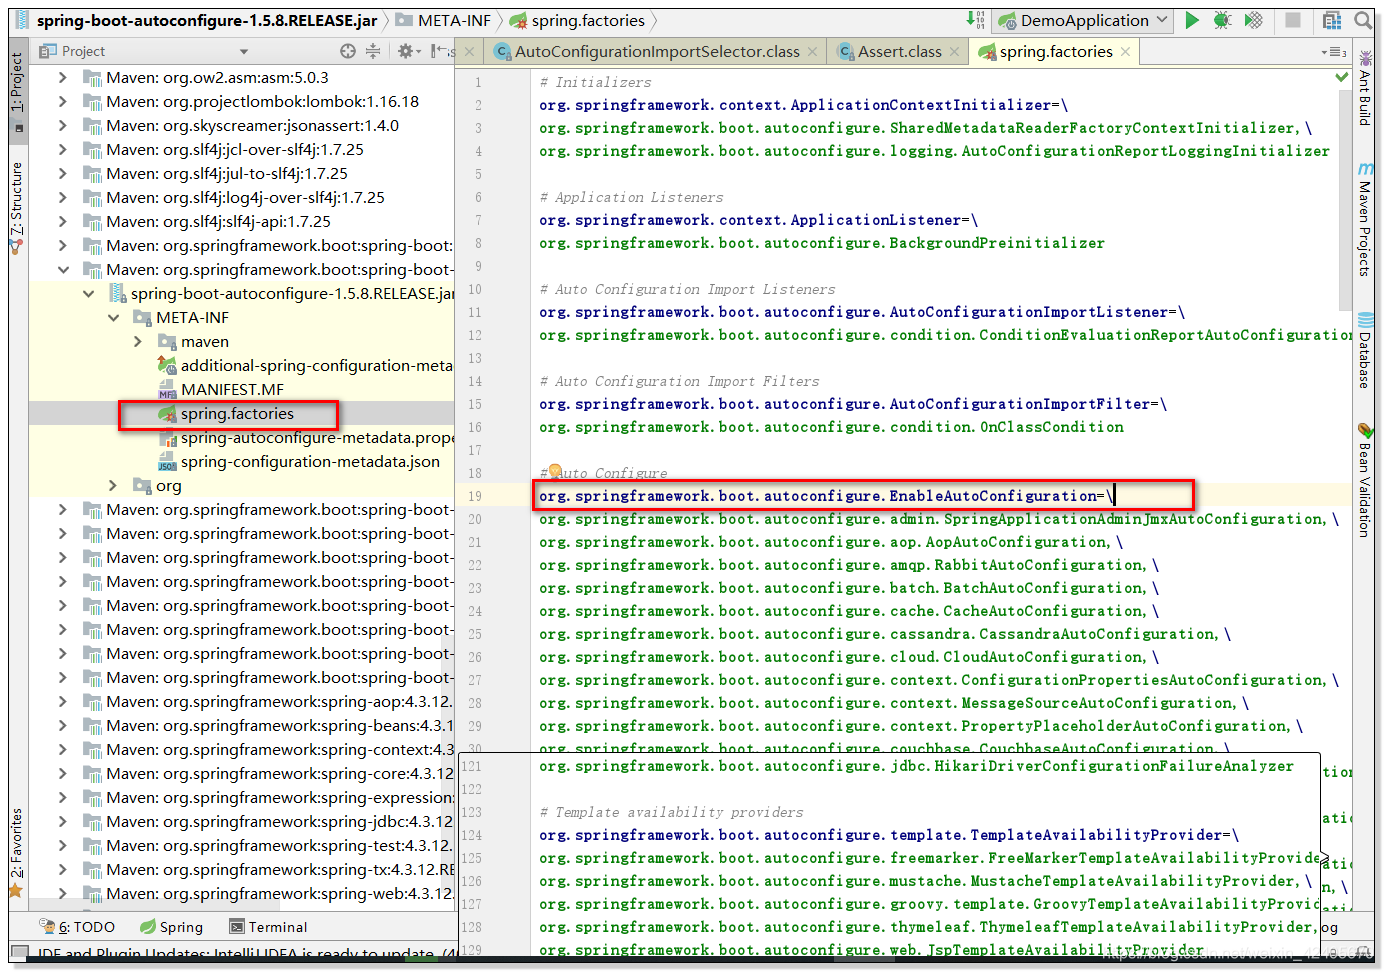Screen dimensions: 1384x972
Task: Open Search Everywhere magnifier
Action: coord(1363,20)
